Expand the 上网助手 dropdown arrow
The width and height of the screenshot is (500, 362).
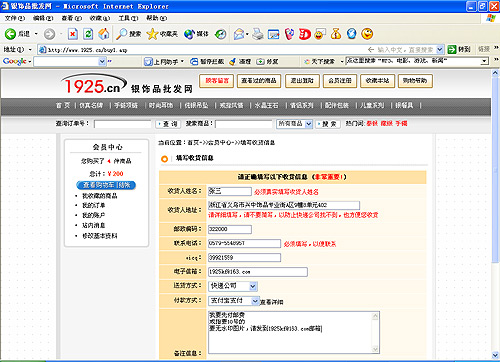182,62
